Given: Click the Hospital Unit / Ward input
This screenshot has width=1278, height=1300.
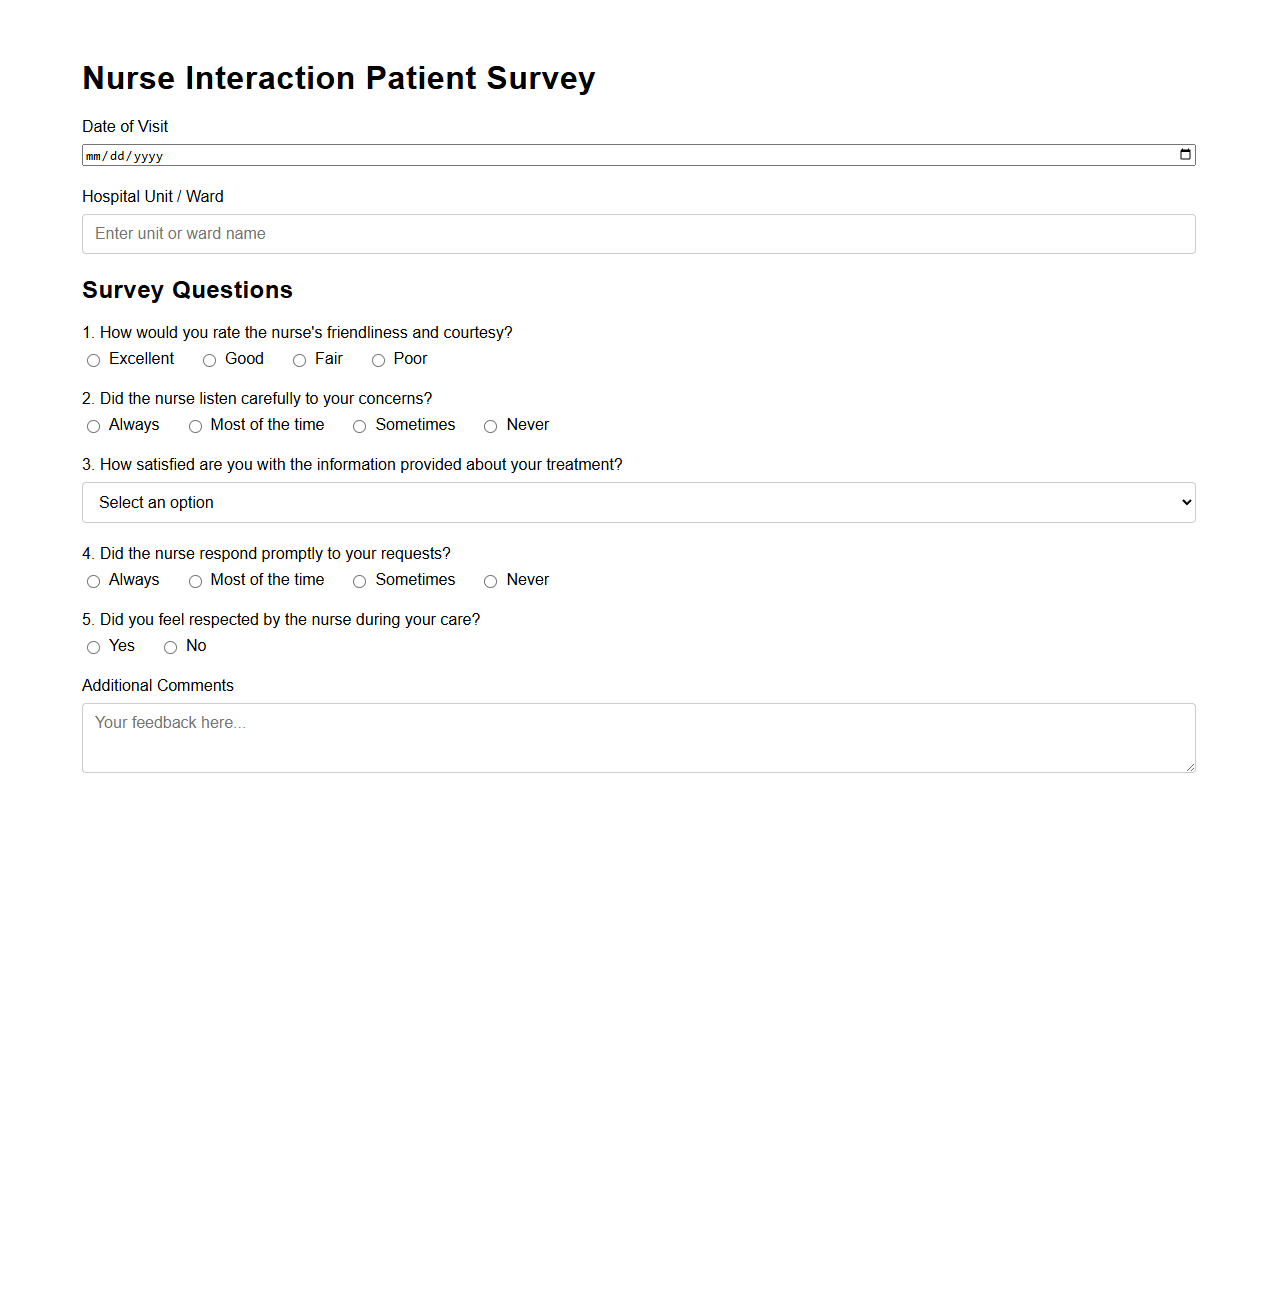Looking at the screenshot, I should point(639,233).
